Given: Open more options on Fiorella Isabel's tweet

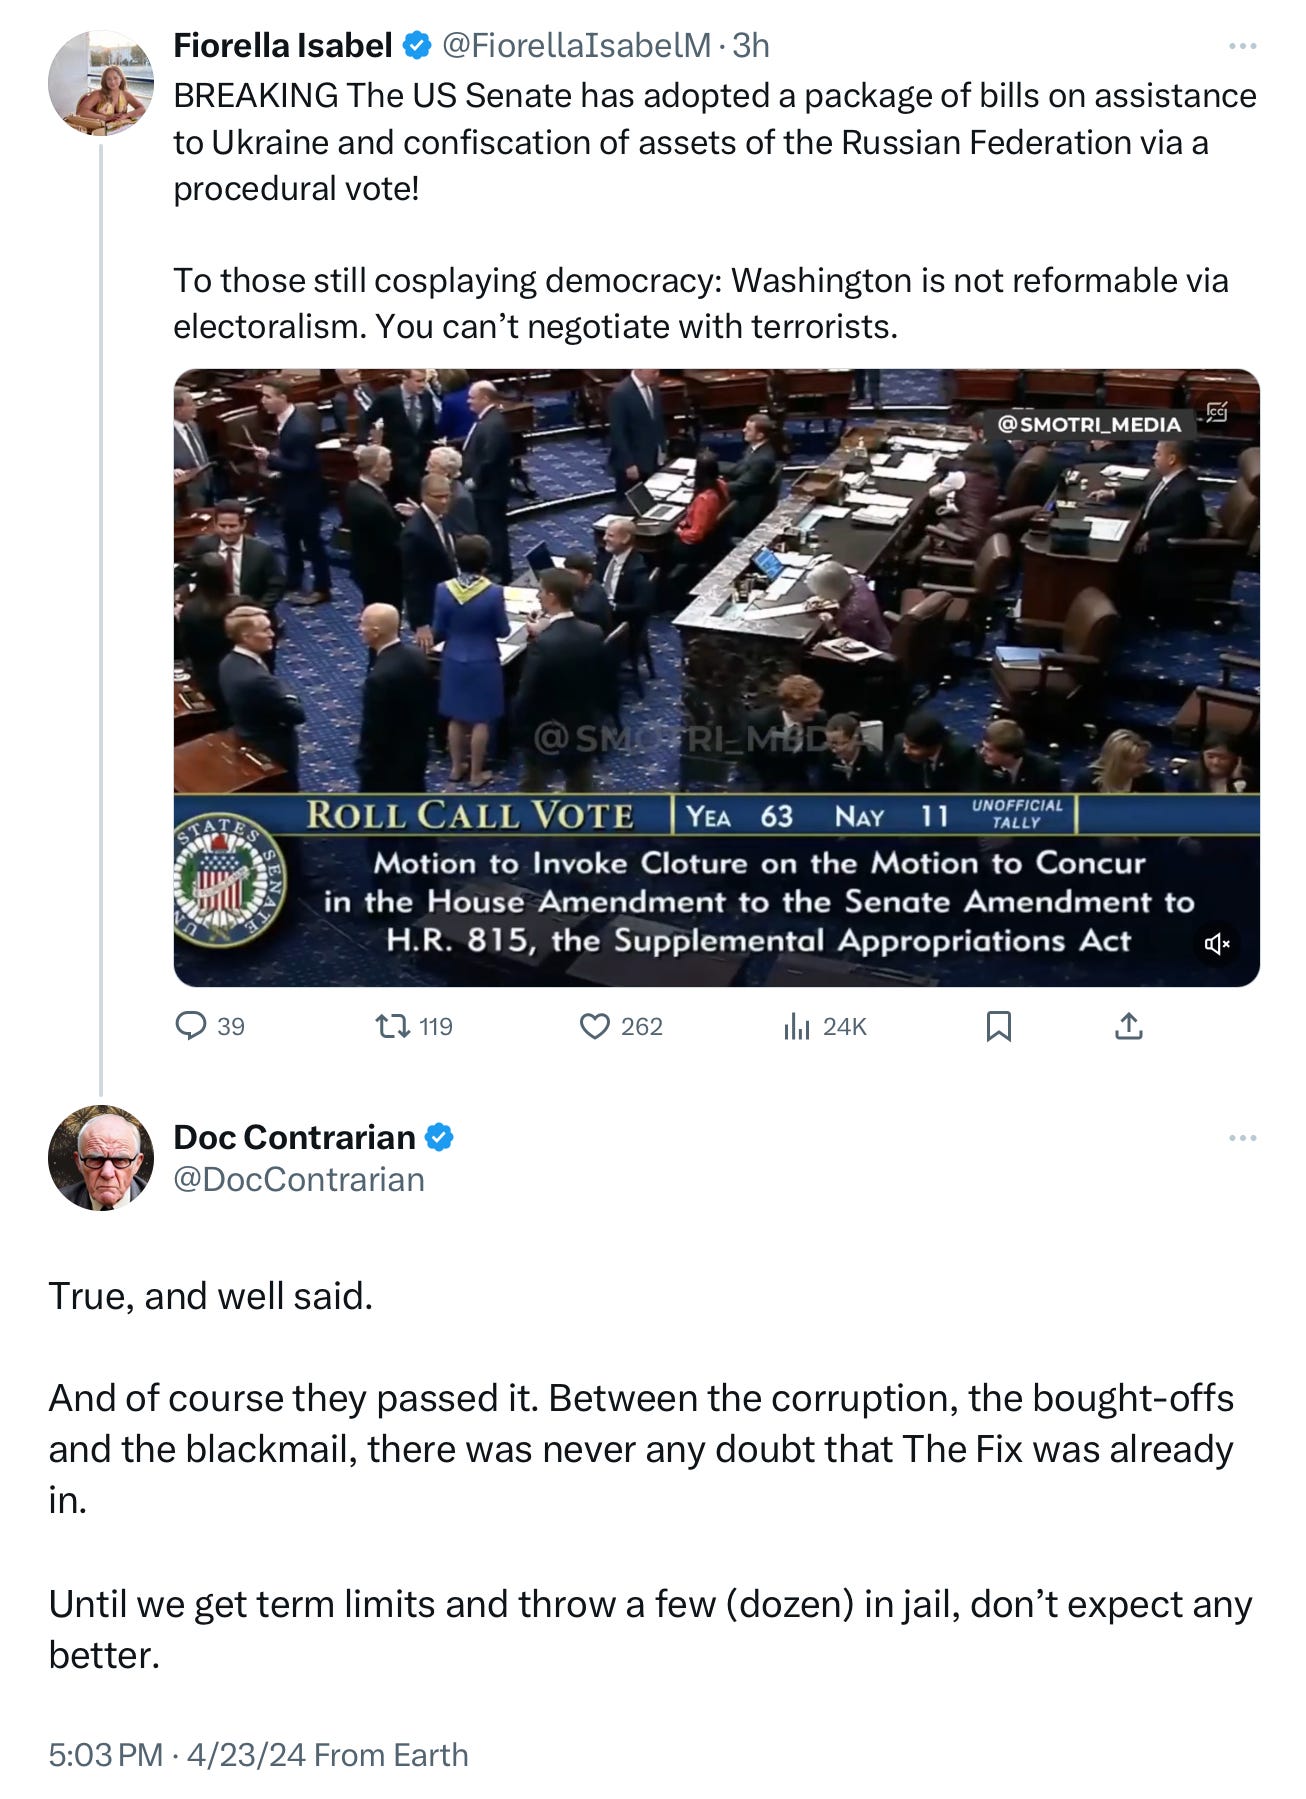Looking at the screenshot, I should point(1242,46).
